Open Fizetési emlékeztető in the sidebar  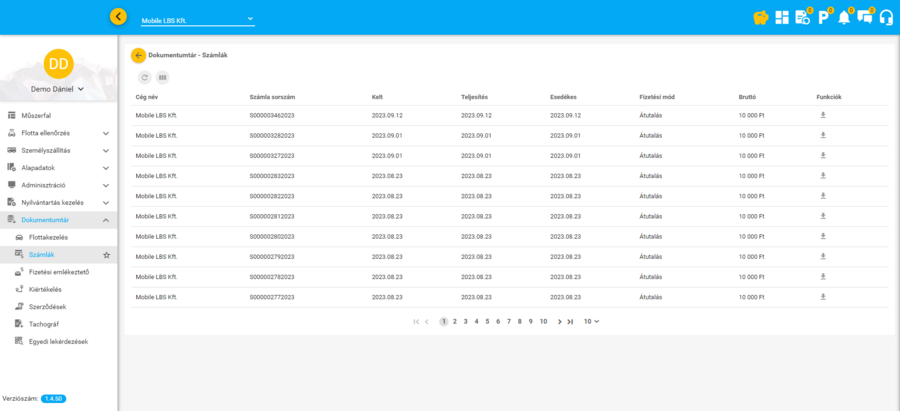60,272
